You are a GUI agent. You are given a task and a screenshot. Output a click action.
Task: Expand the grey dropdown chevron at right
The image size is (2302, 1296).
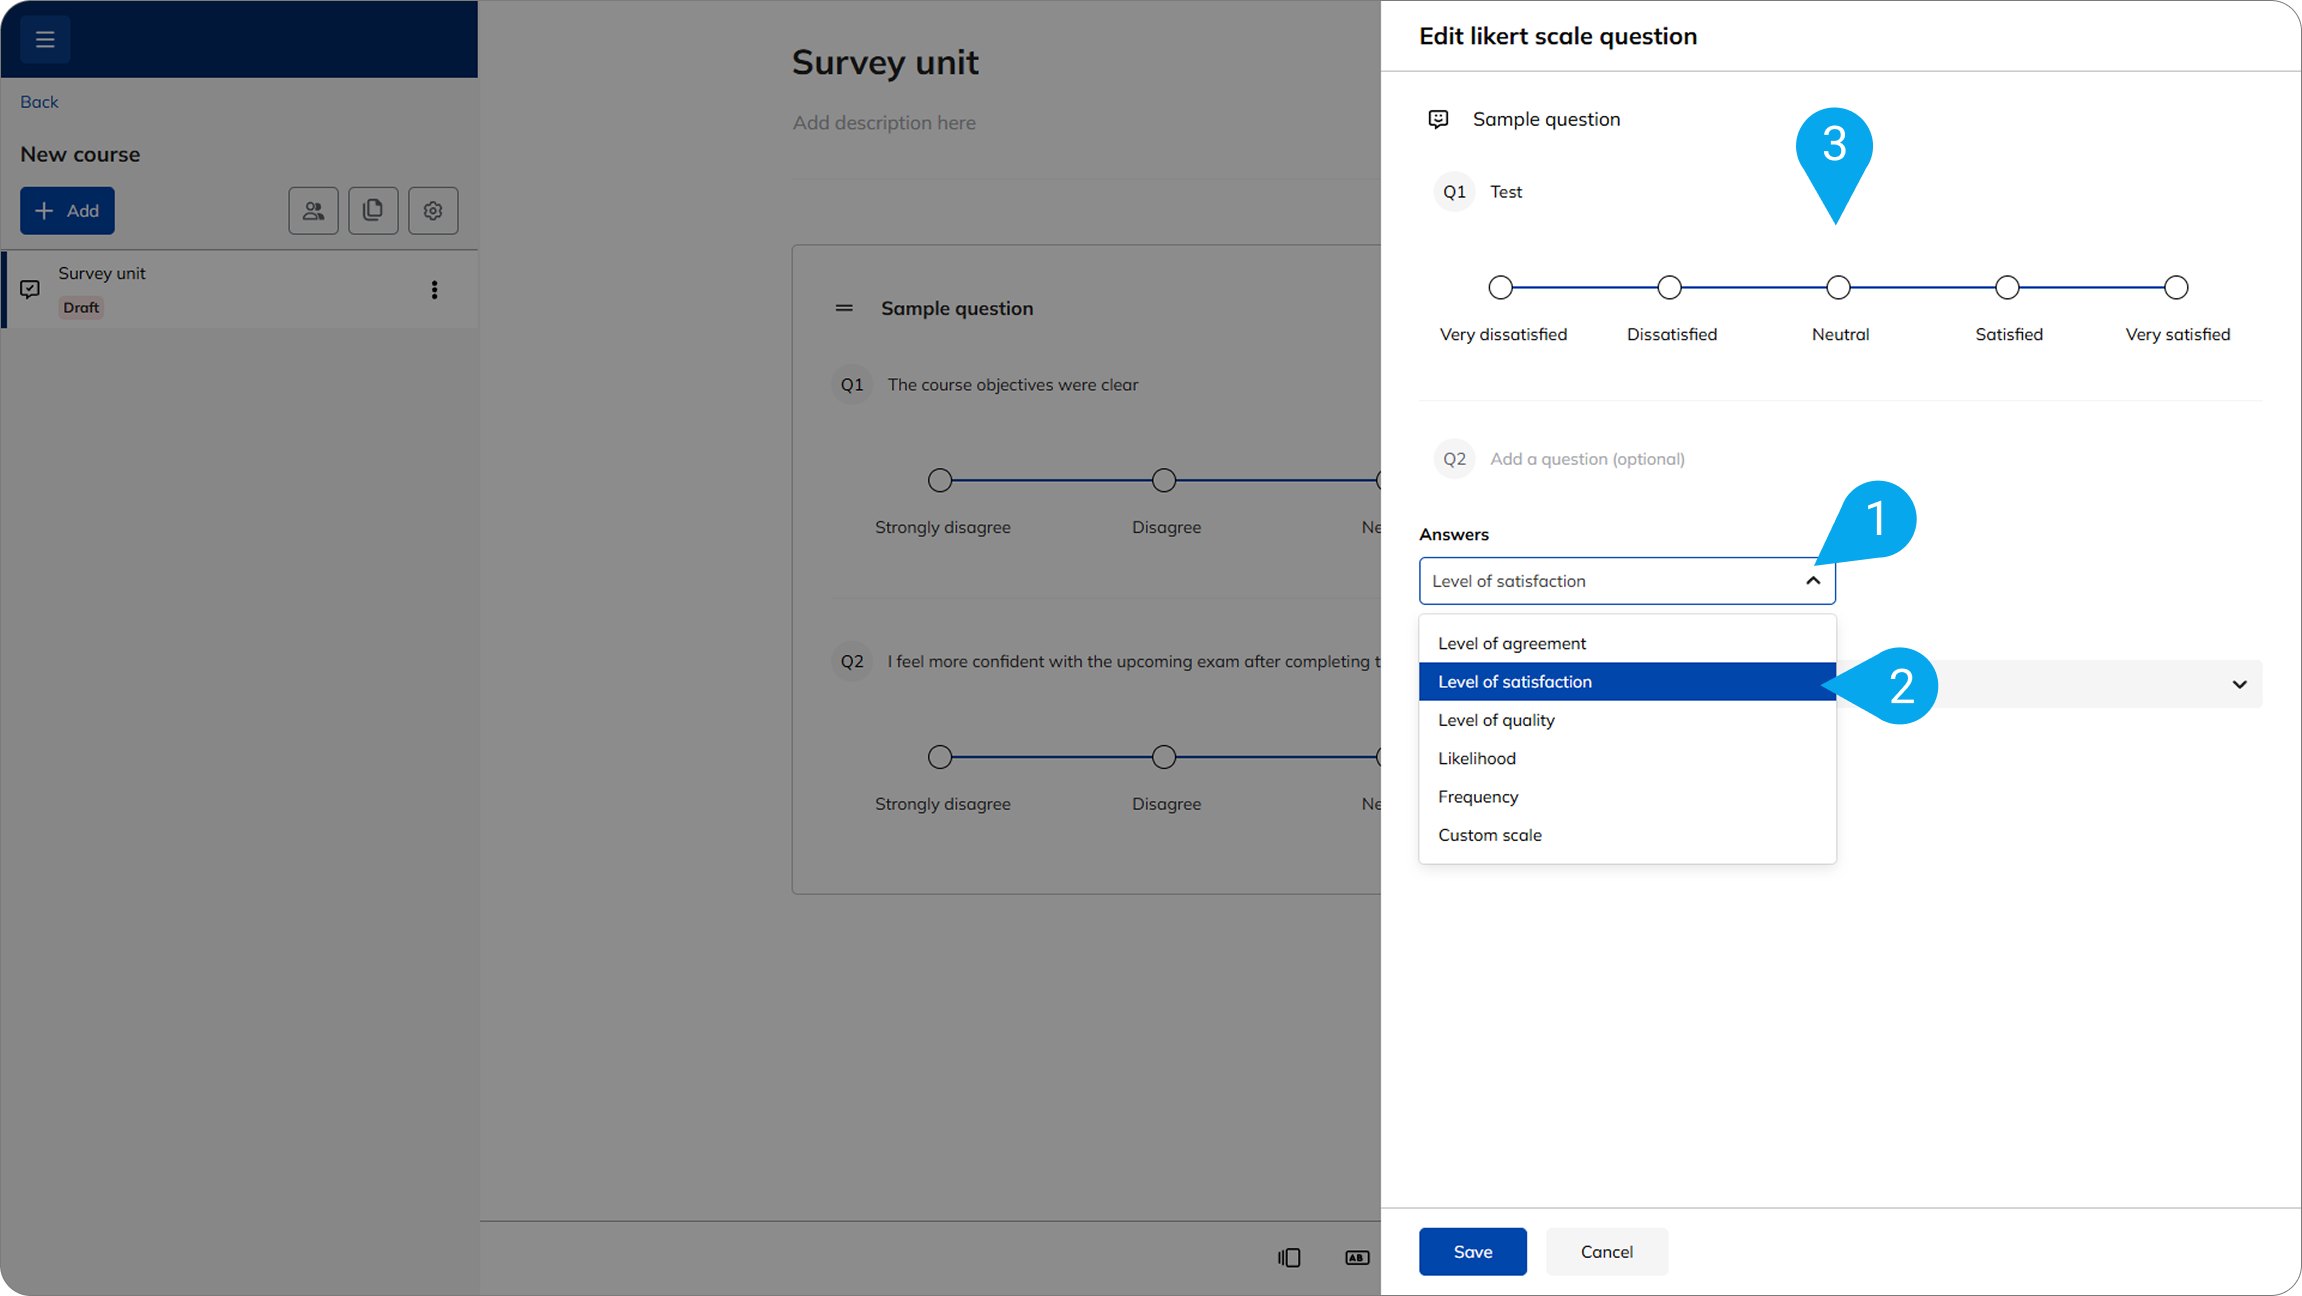[x=2239, y=685]
